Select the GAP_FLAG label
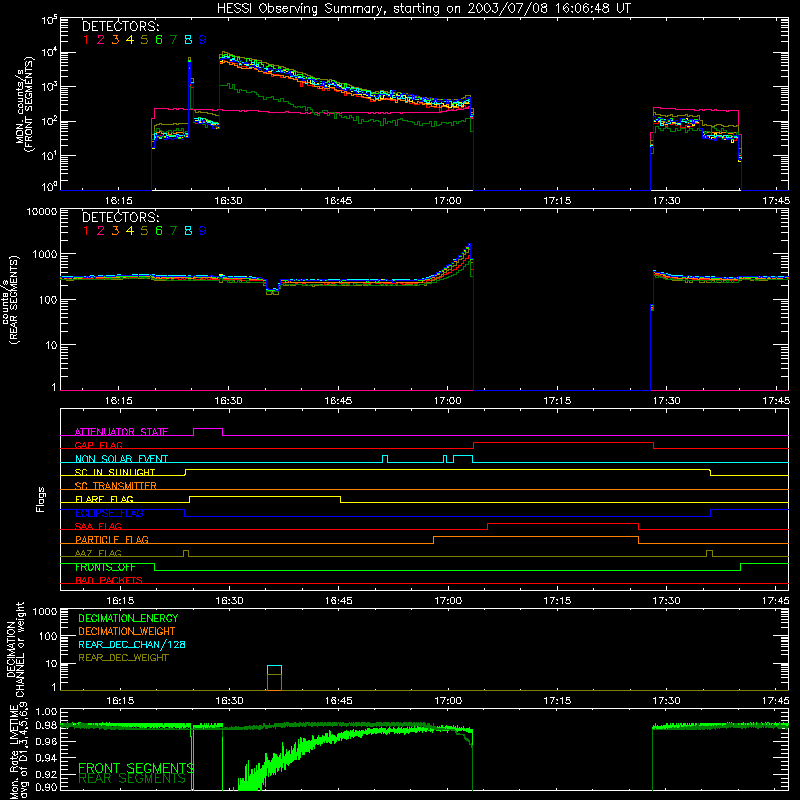800x800 pixels. pos(98,445)
